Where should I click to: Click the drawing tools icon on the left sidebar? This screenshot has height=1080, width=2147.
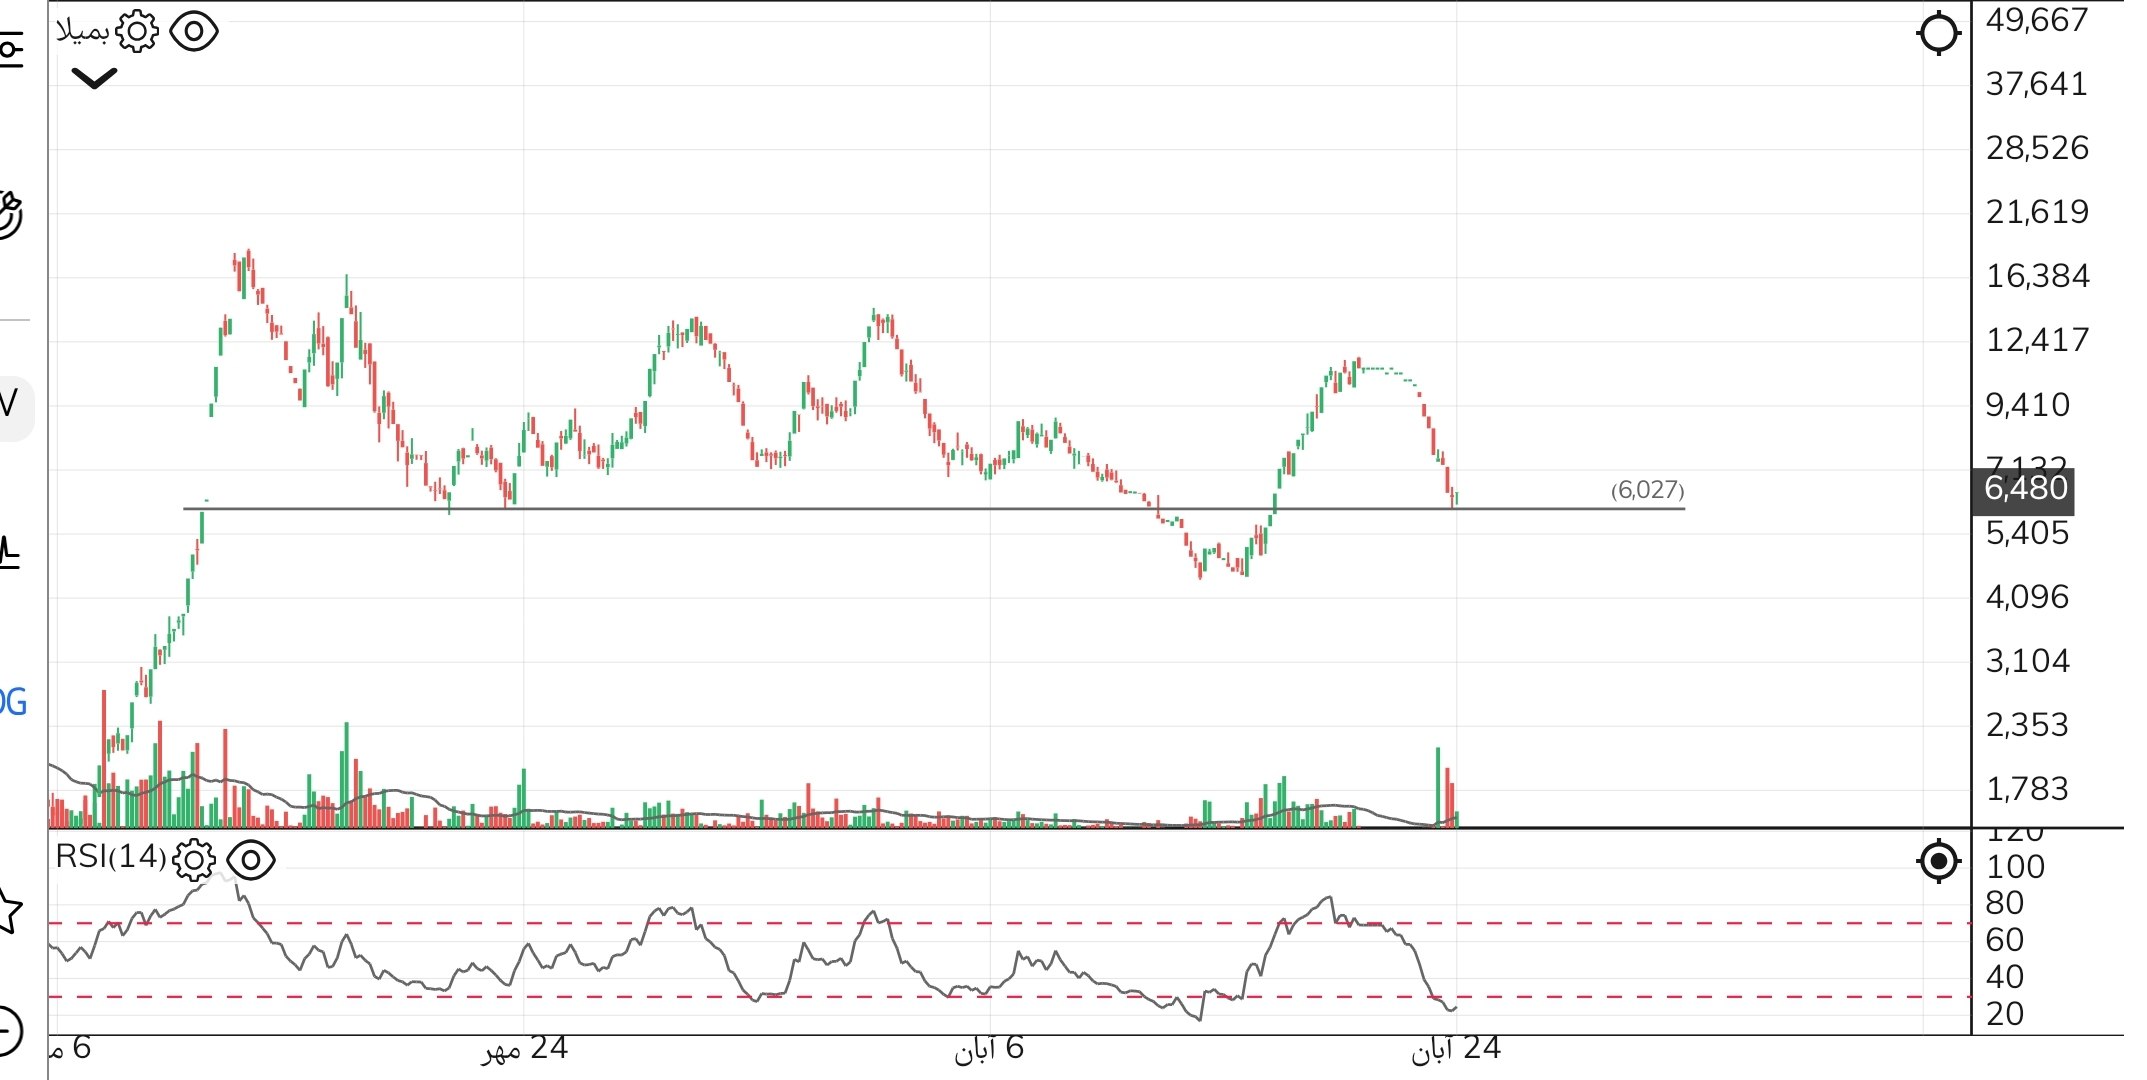pos(8,213)
